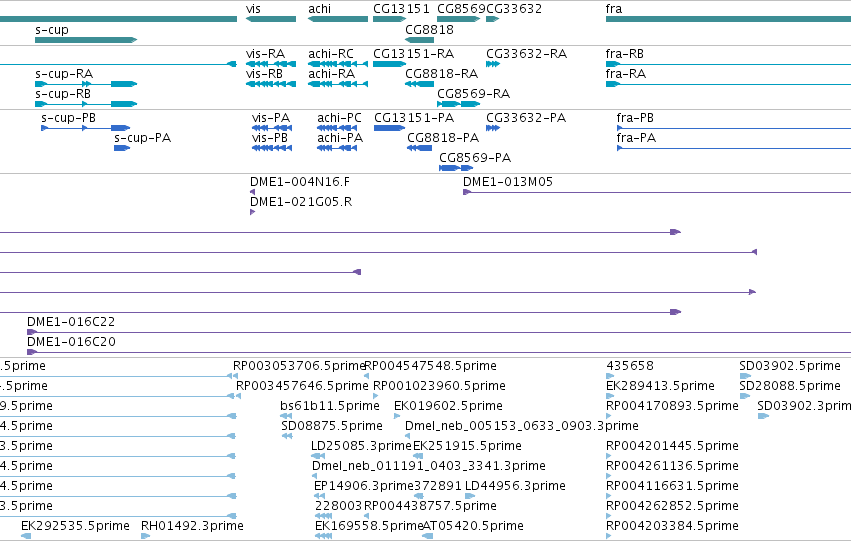Click the achi-PC protein label
Screen dimensions: 851x541
339,118
